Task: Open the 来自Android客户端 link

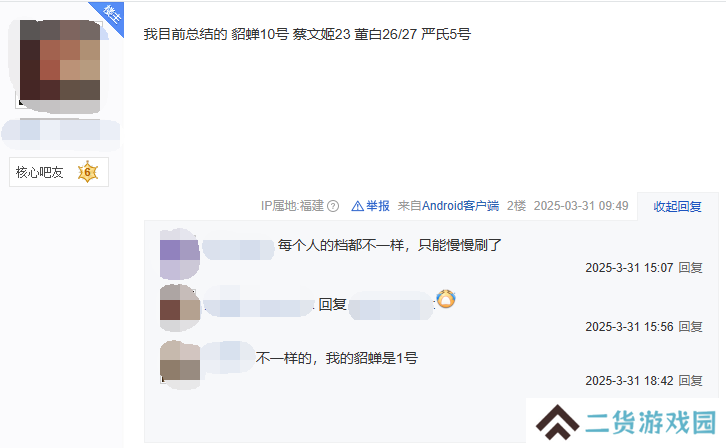Action: (x=448, y=206)
